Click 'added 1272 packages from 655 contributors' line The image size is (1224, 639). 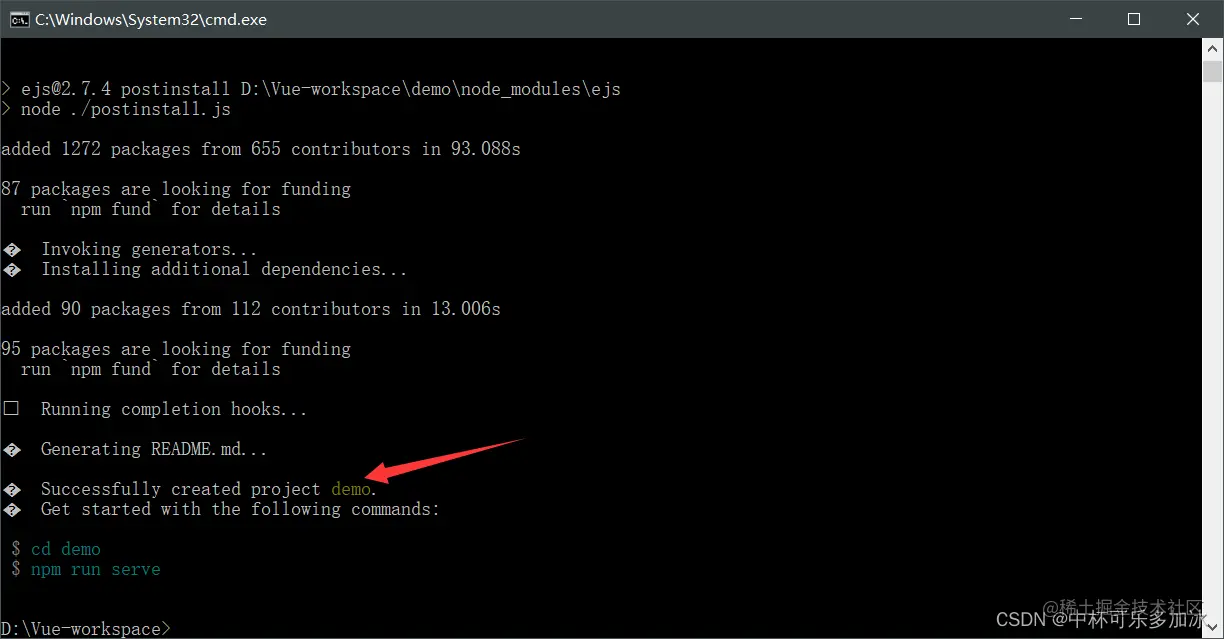coord(261,149)
